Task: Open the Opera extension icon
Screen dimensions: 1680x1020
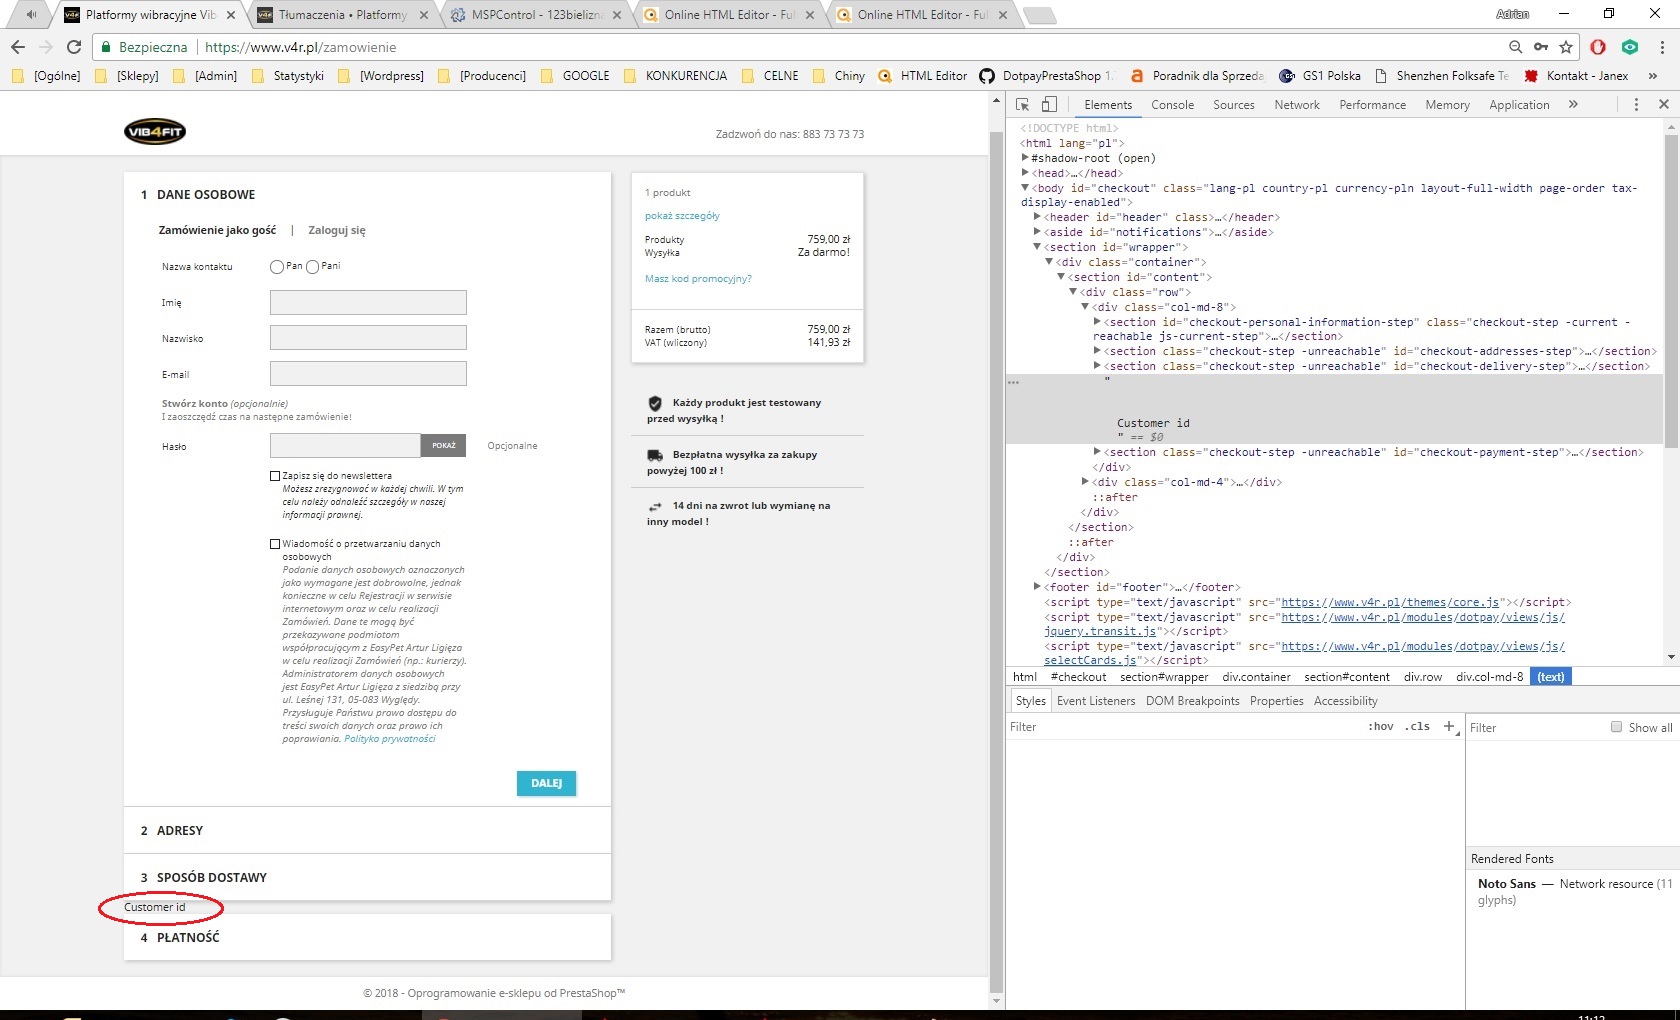Action: 1598,47
